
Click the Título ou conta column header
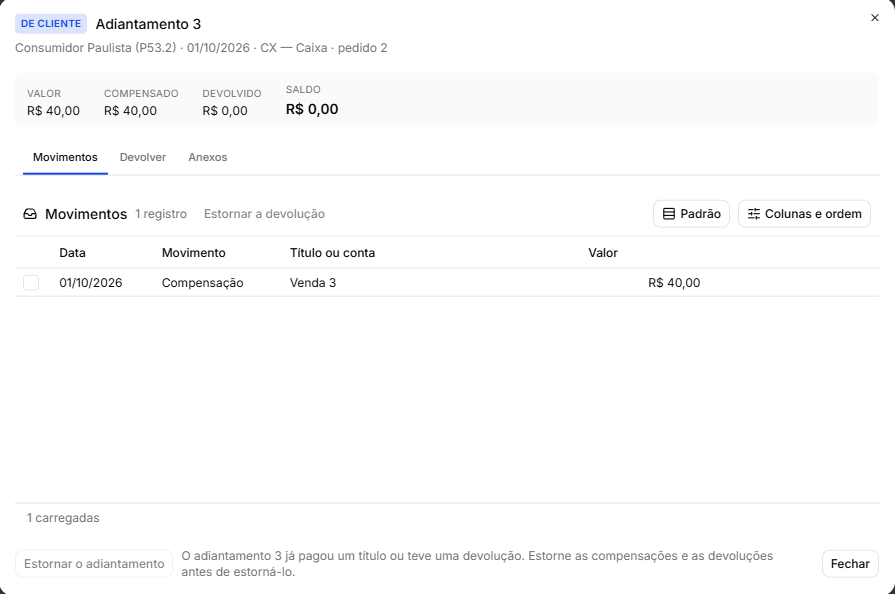tap(332, 253)
